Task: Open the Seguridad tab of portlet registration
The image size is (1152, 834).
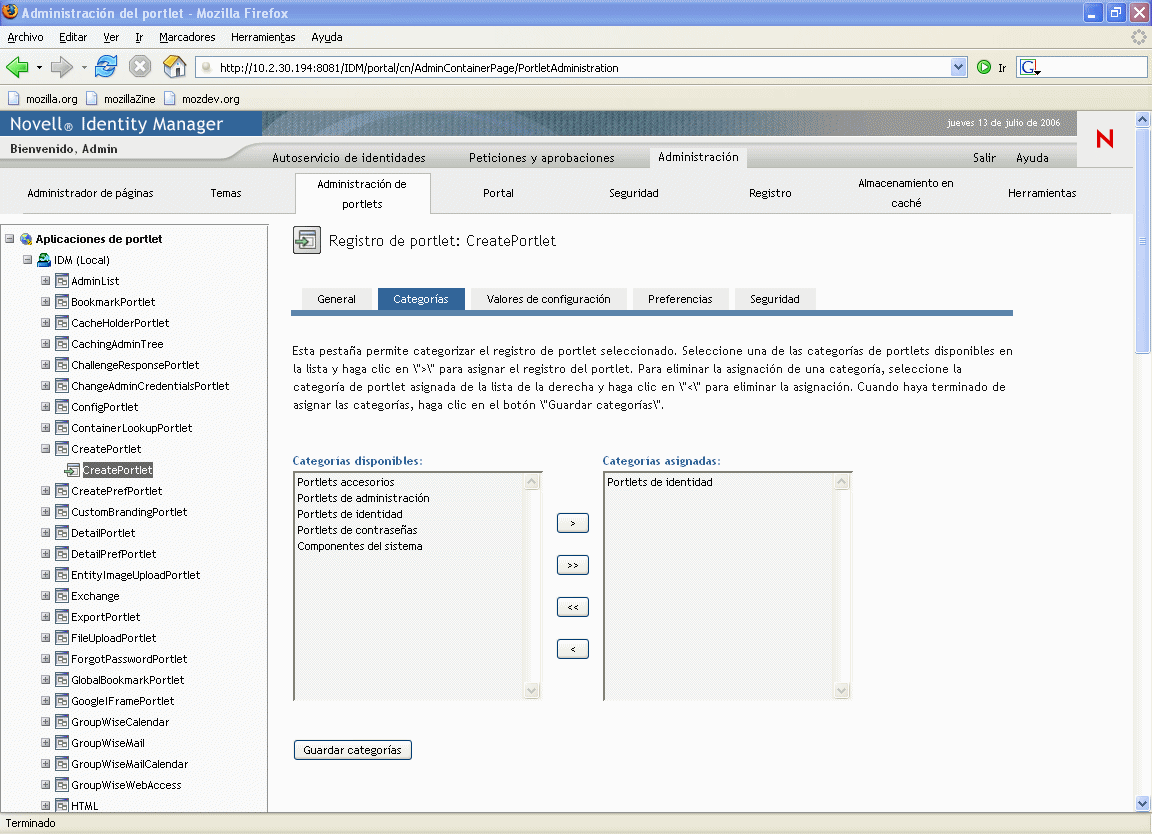Action: 774,299
